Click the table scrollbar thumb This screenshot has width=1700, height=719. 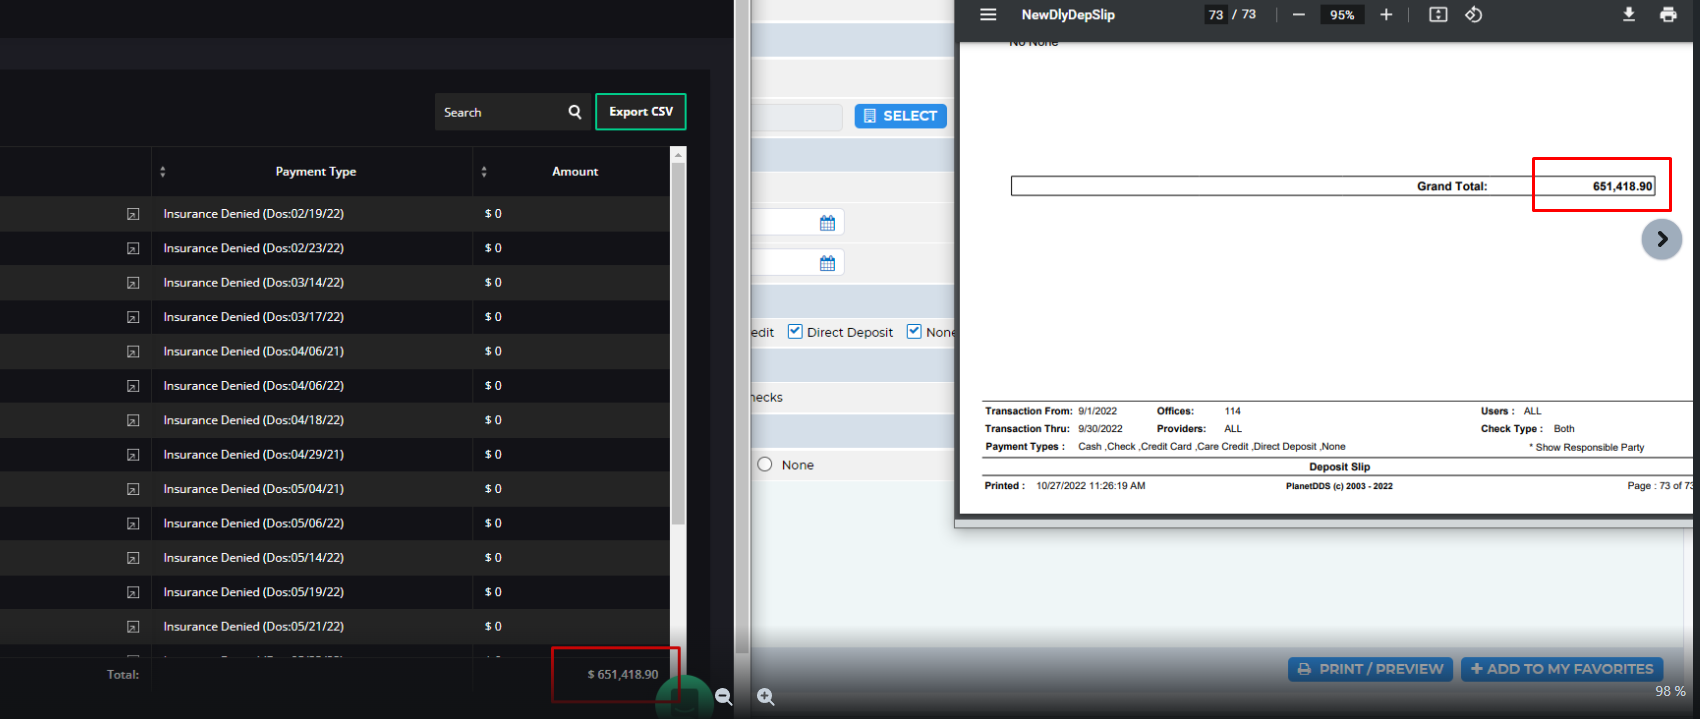(678, 343)
